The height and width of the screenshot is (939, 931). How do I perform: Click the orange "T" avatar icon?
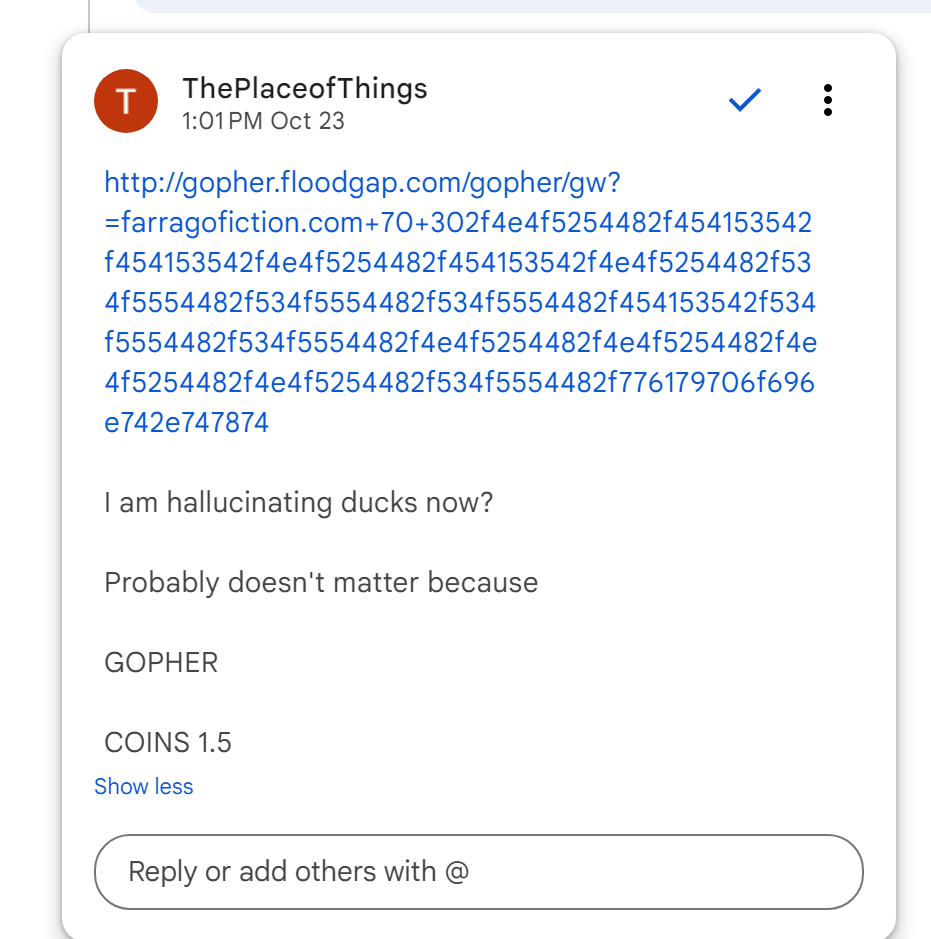tap(126, 101)
